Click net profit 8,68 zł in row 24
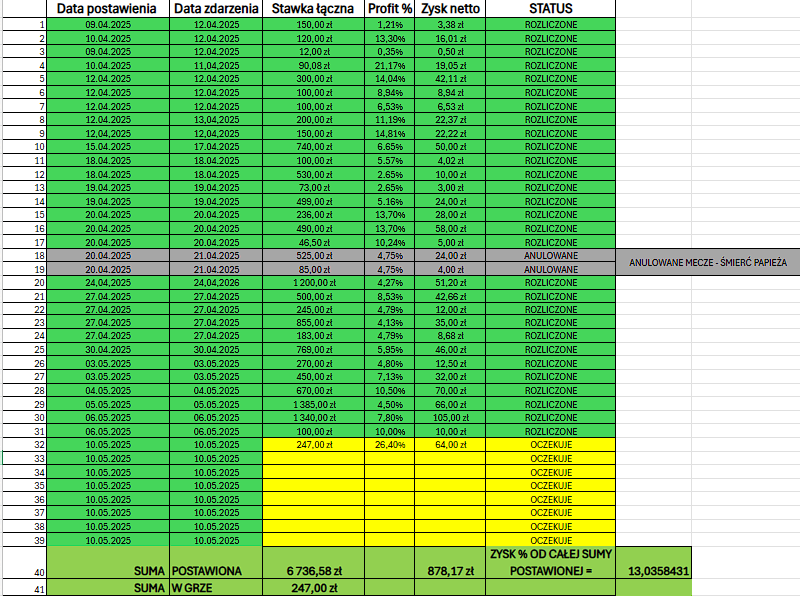This screenshot has height=596, width=800. click(450, 336)
